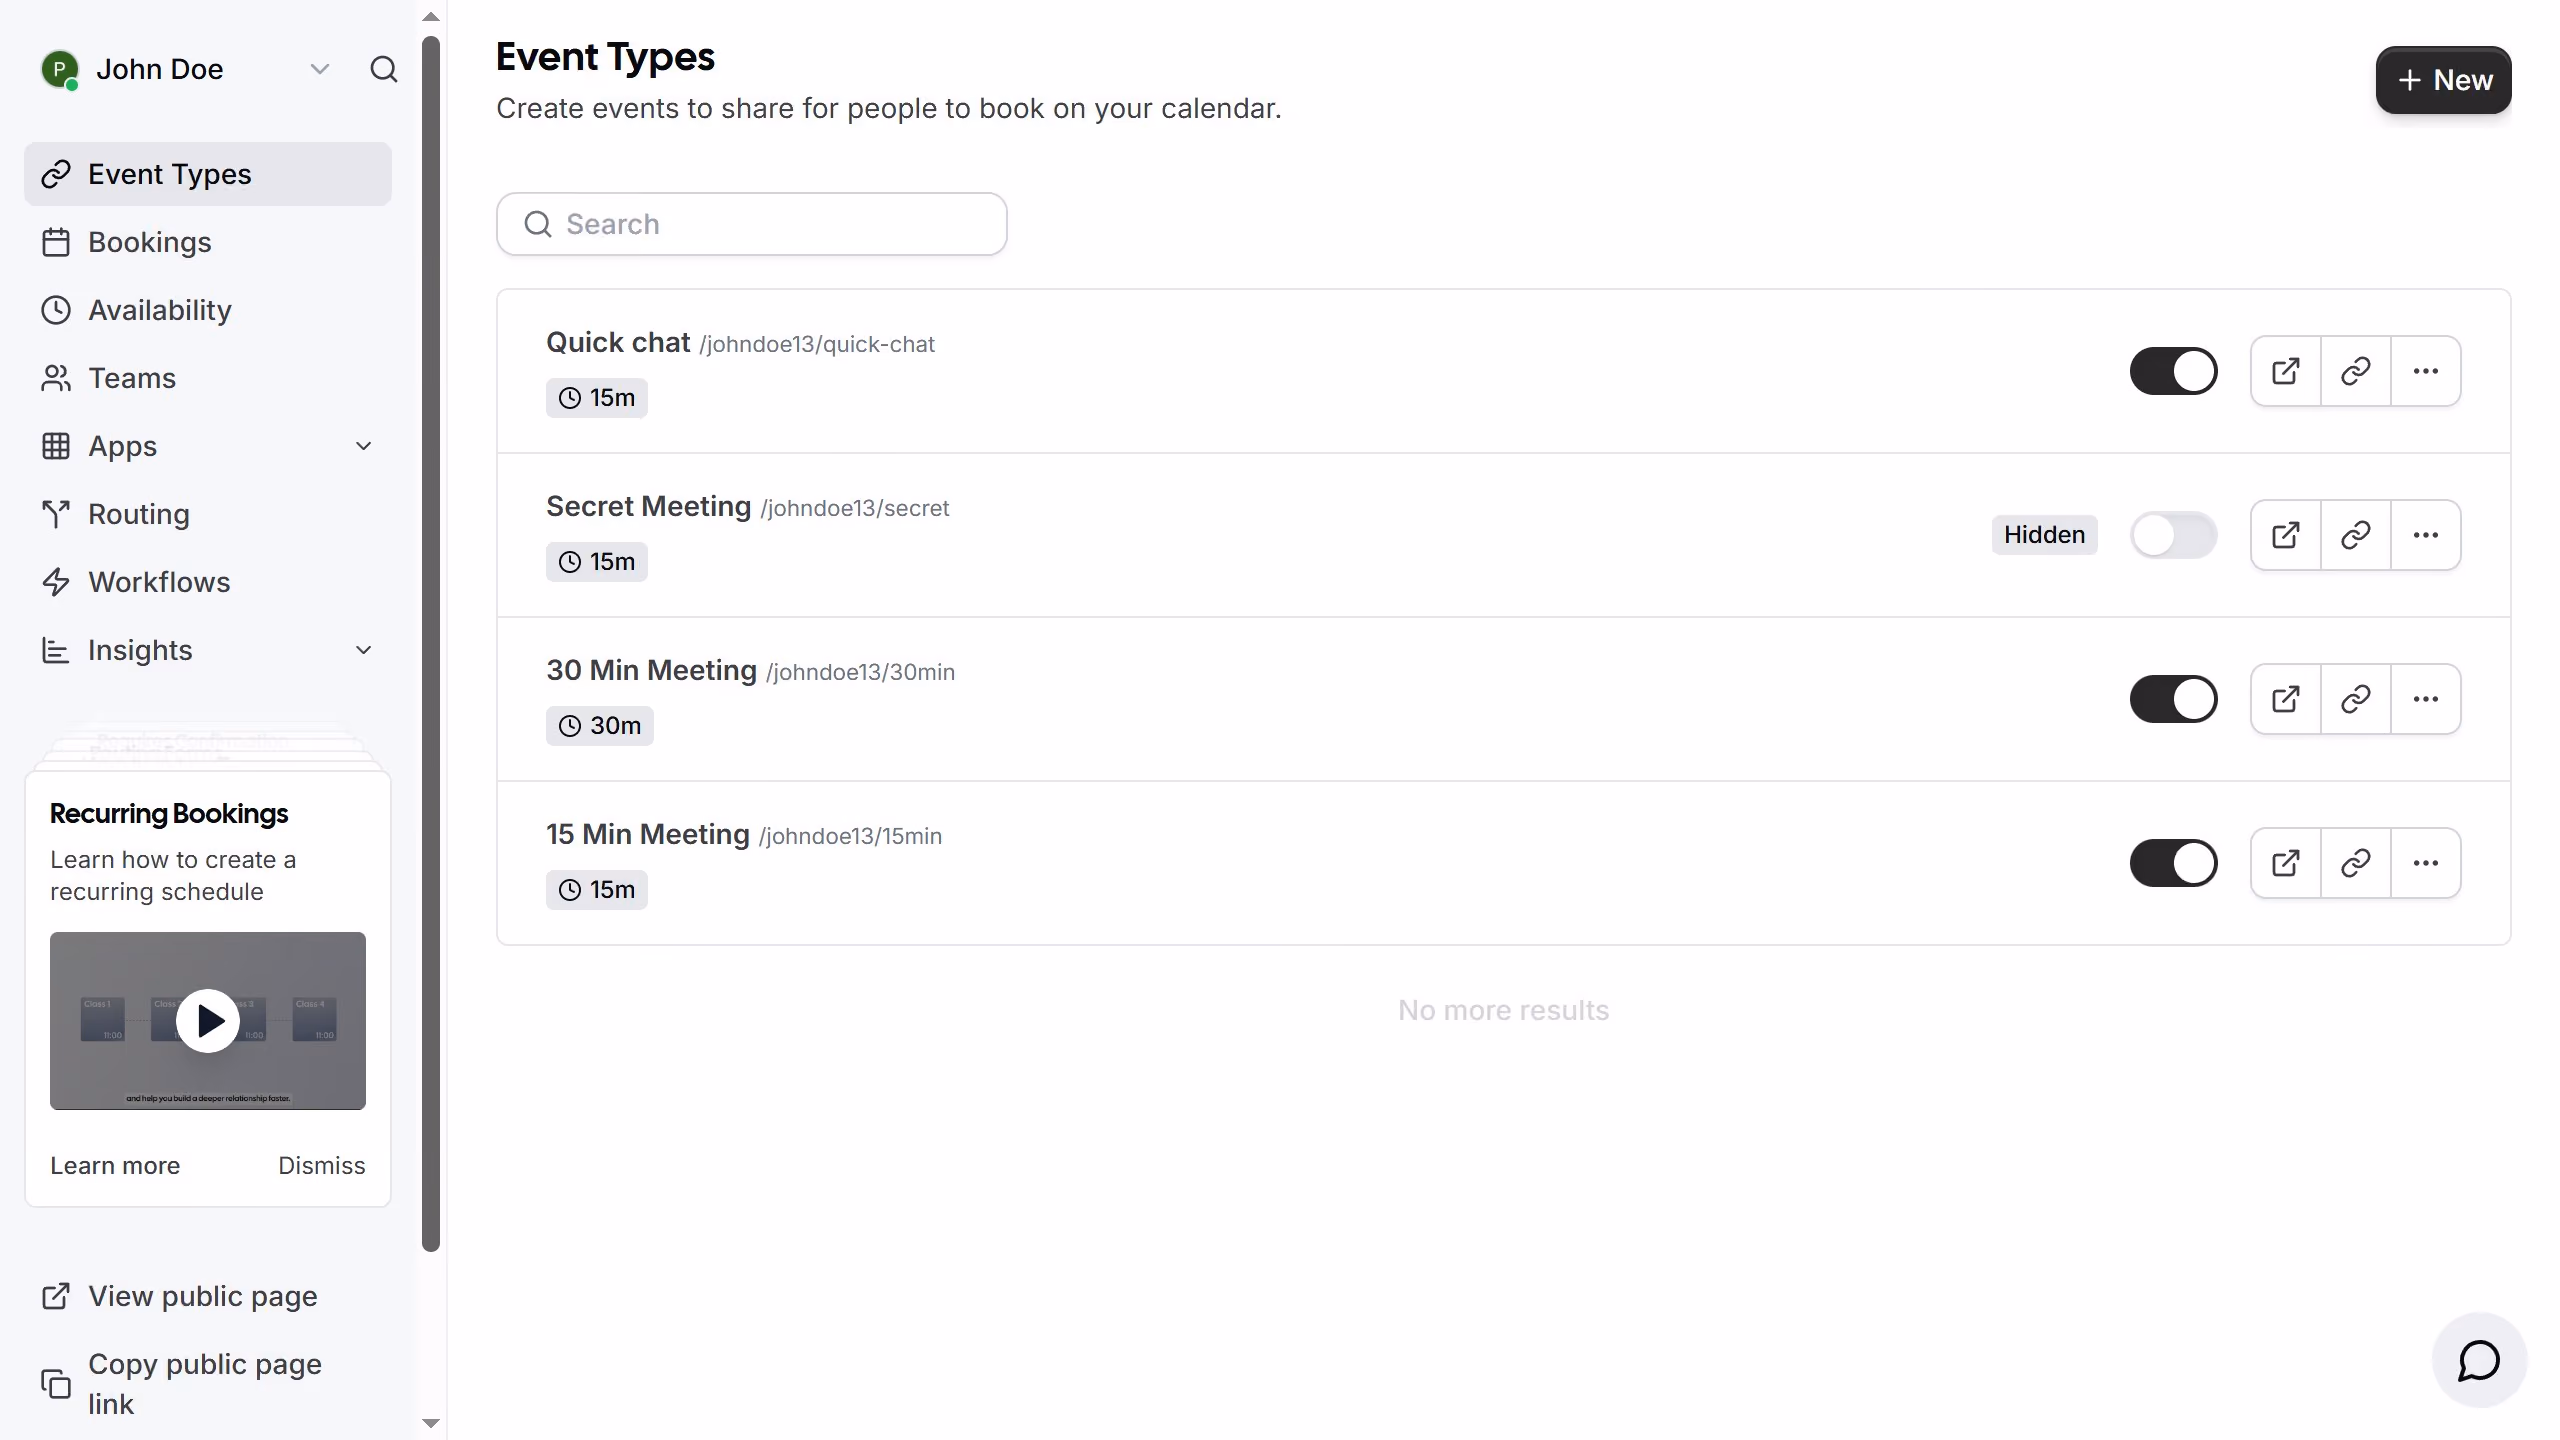
Task: Click the New event type button
Action: coord(2443,80)
